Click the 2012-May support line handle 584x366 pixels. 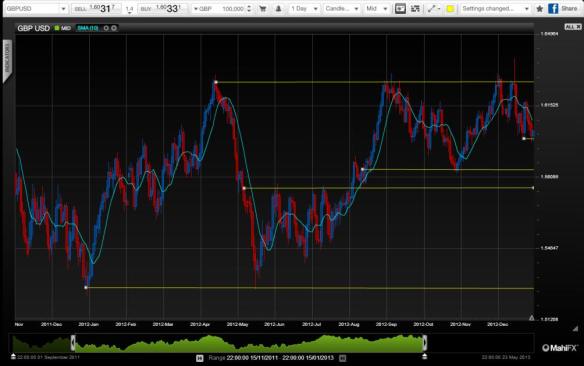(244, 188)
